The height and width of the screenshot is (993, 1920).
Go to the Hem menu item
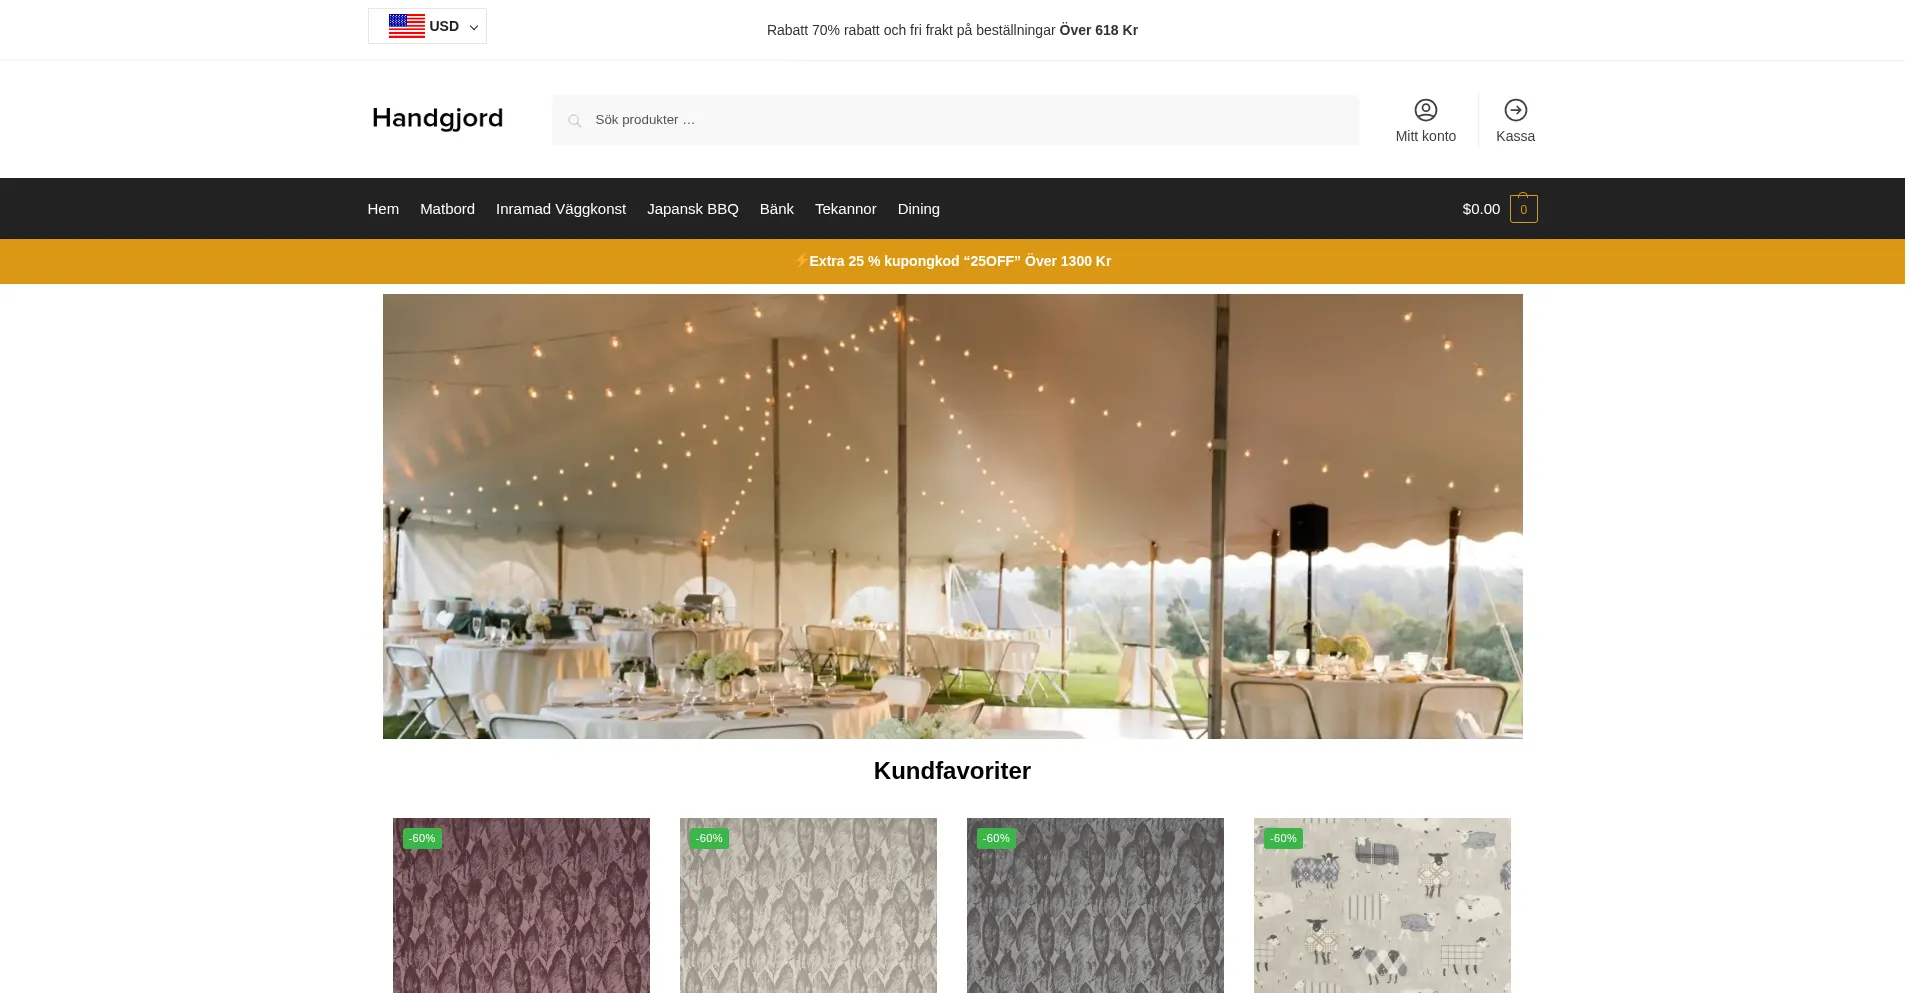point(383,209)
